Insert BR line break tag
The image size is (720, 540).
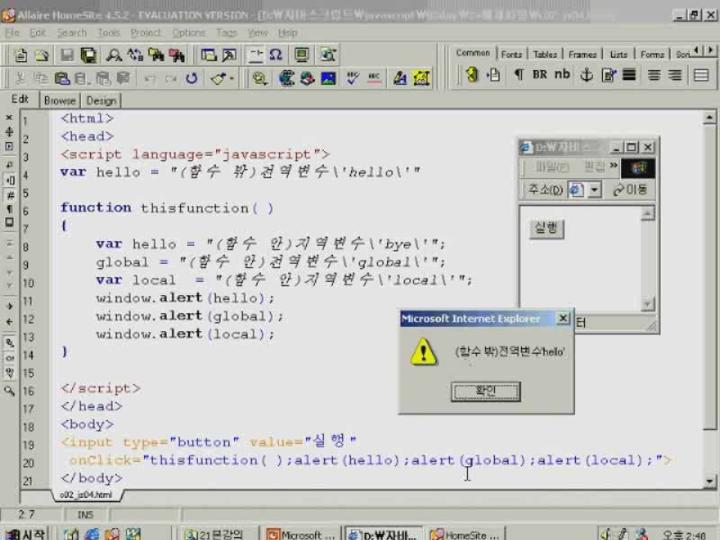(x=540, y=75)
